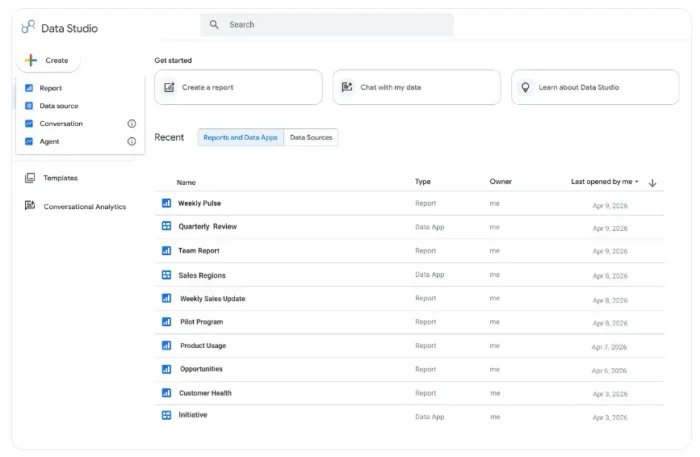Click the Weekly Pulse report icon

tap(167, 203)
